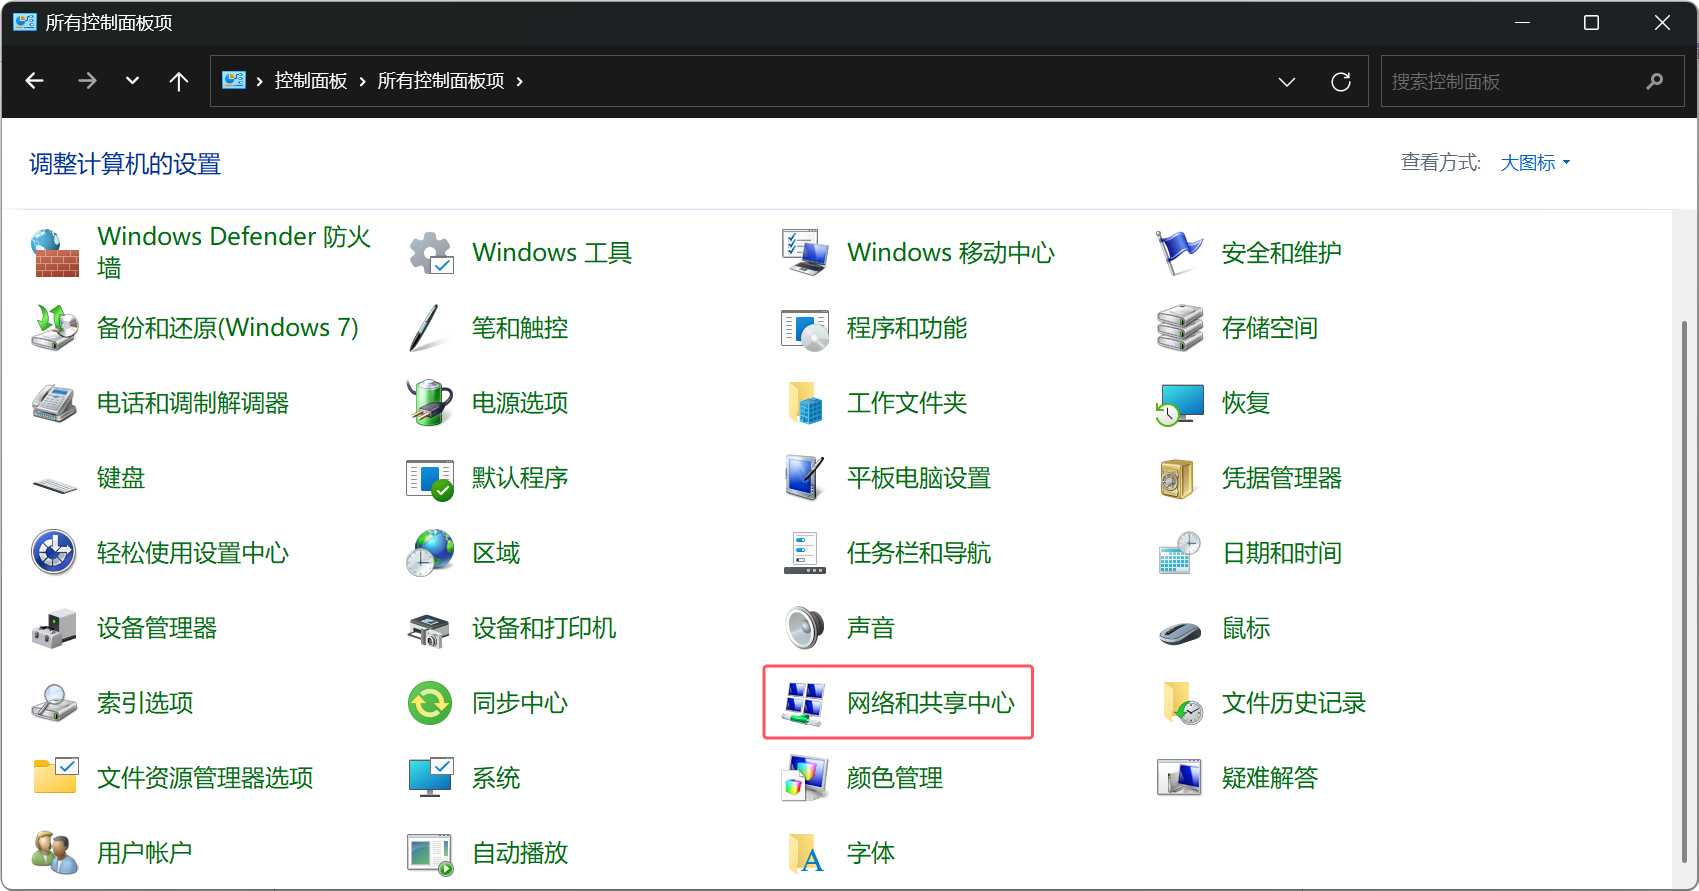Screen dimensions: 1699x891
Task: Open the 文件历史记录 folder icon
Action: (1182, 703)
